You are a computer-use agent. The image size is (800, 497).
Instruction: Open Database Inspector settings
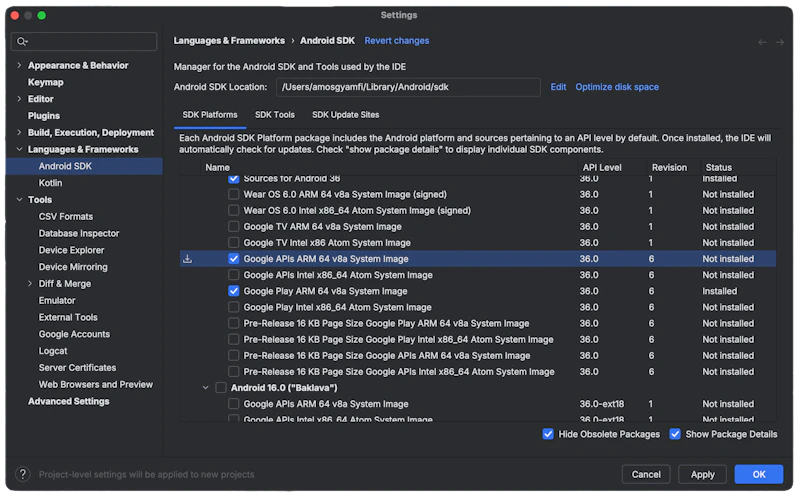click(x=79, y=233)
